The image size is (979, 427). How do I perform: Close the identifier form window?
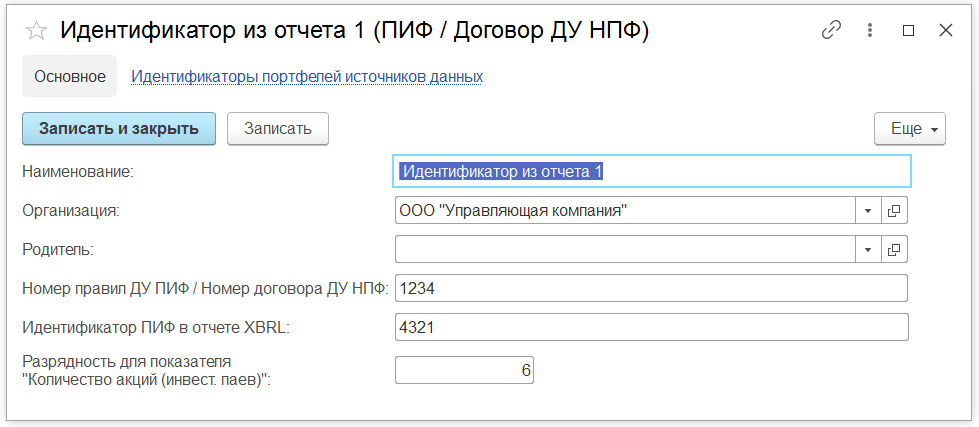pyautogui.click(x=946, y=31)
